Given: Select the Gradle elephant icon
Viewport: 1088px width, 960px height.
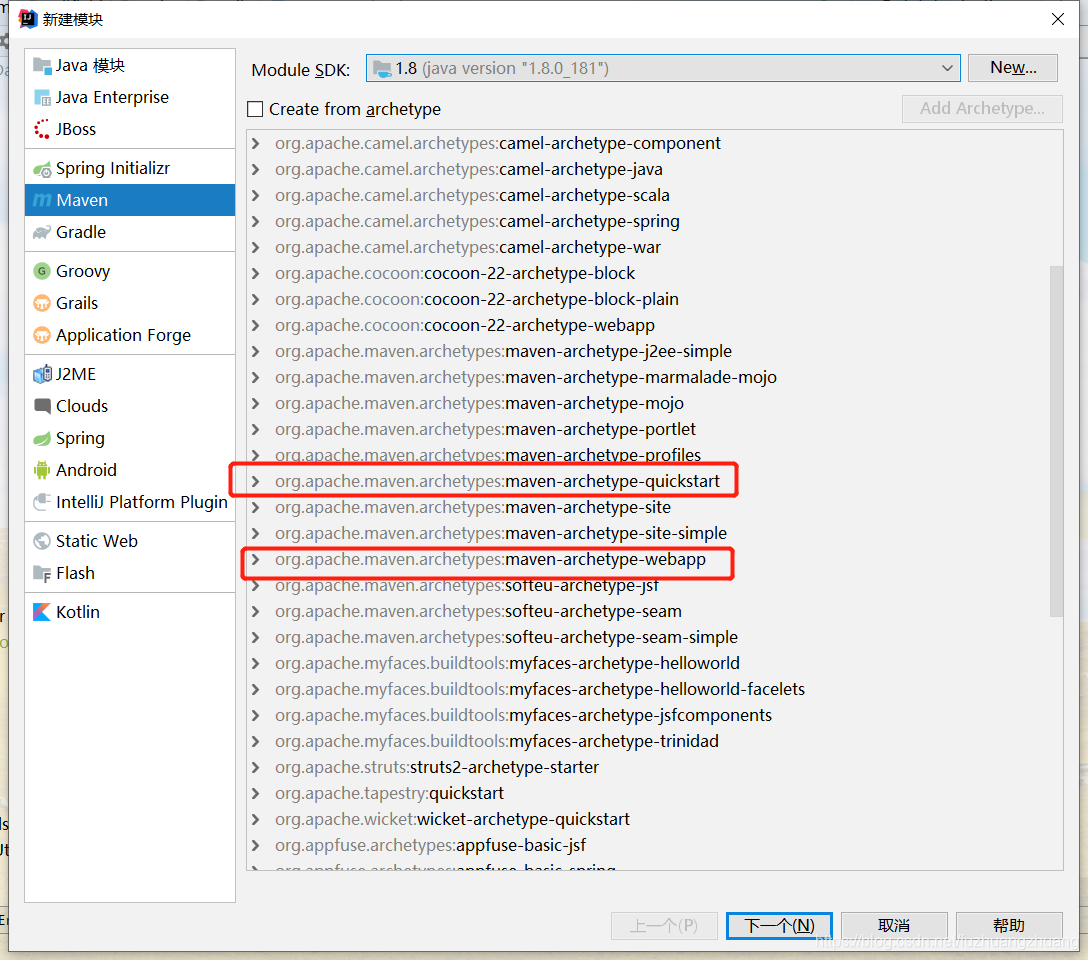Looking at the screenshot, I should click(42, 232).
